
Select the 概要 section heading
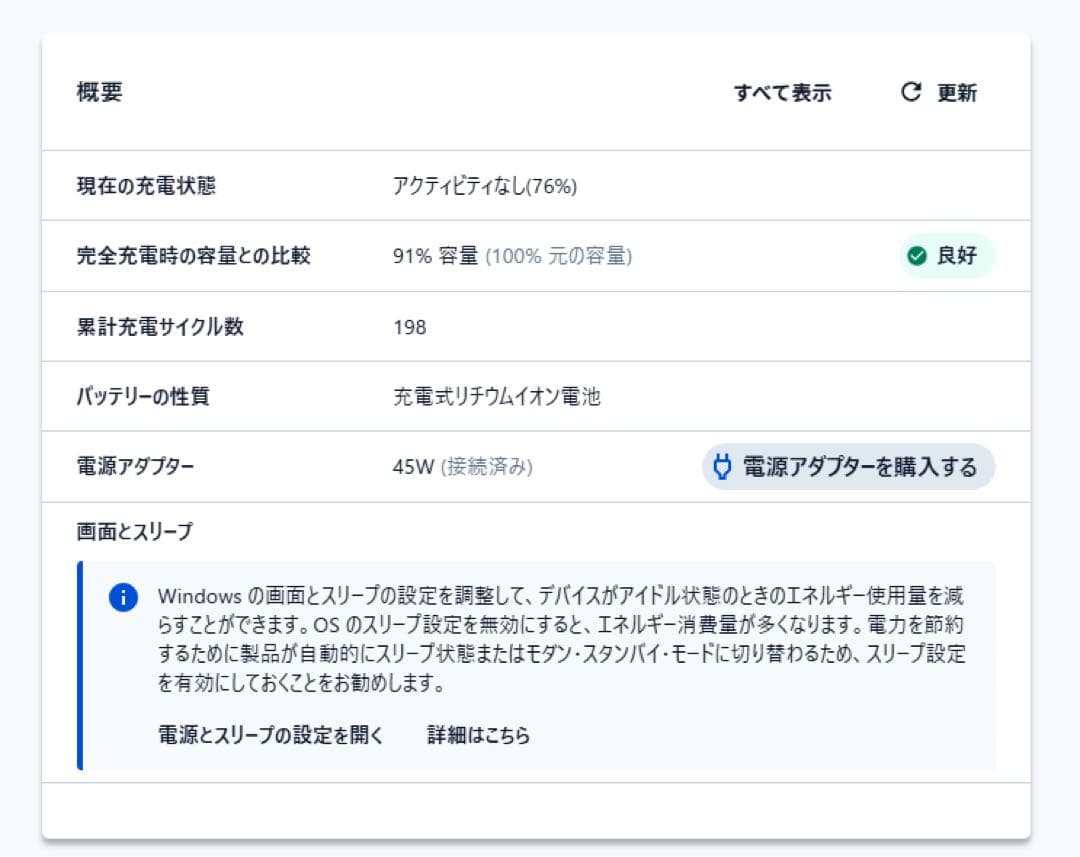[x=100, y=92]
